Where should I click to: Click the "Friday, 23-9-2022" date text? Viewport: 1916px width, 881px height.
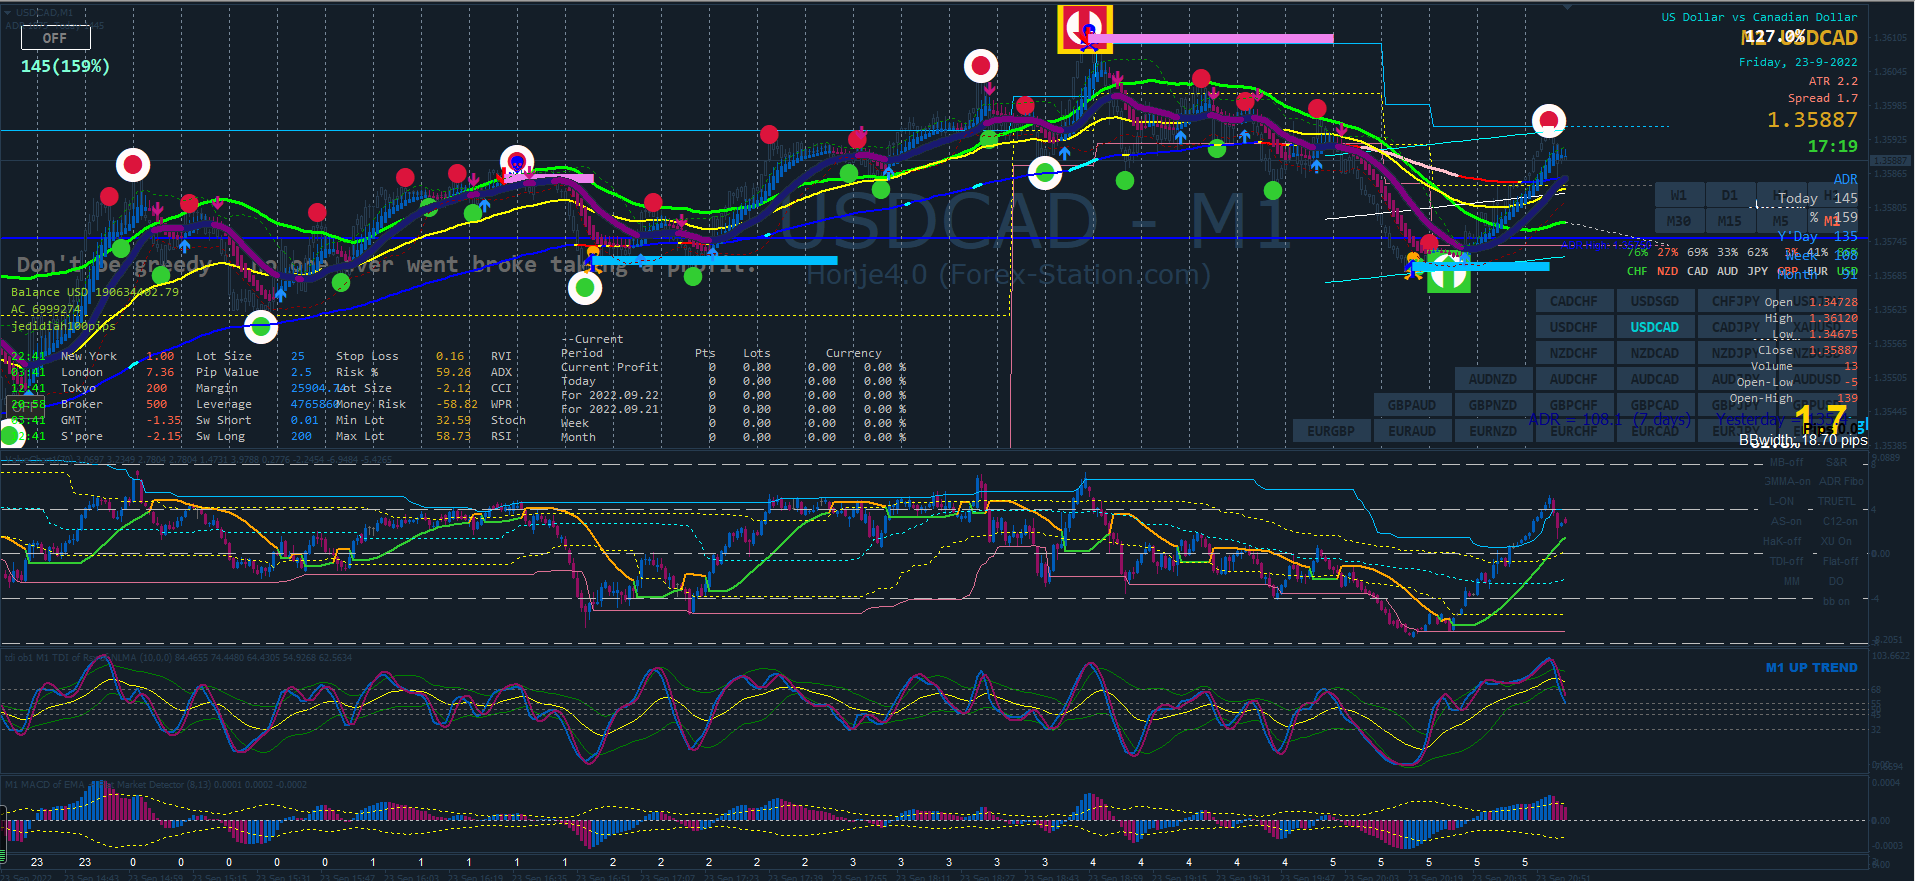tap(1798, 62)
